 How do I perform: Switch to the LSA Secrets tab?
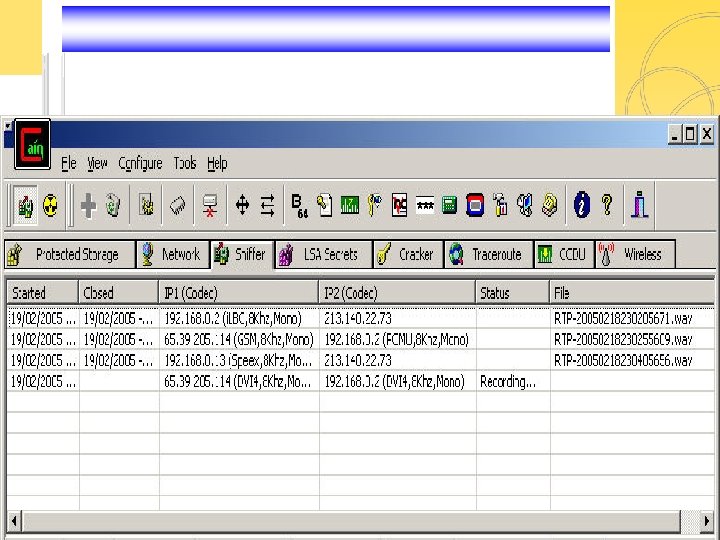coord(323,254)
